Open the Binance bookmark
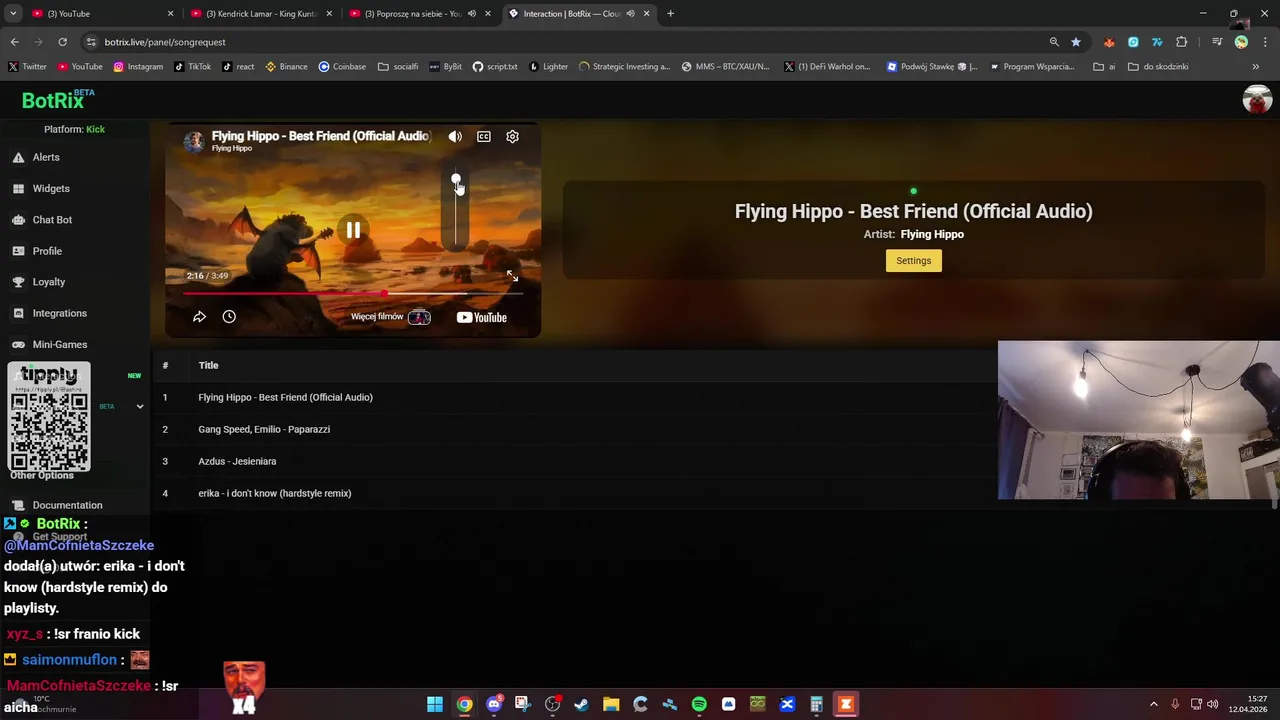The width and height of the screenshot is (1280, 720). coord(286,67)
